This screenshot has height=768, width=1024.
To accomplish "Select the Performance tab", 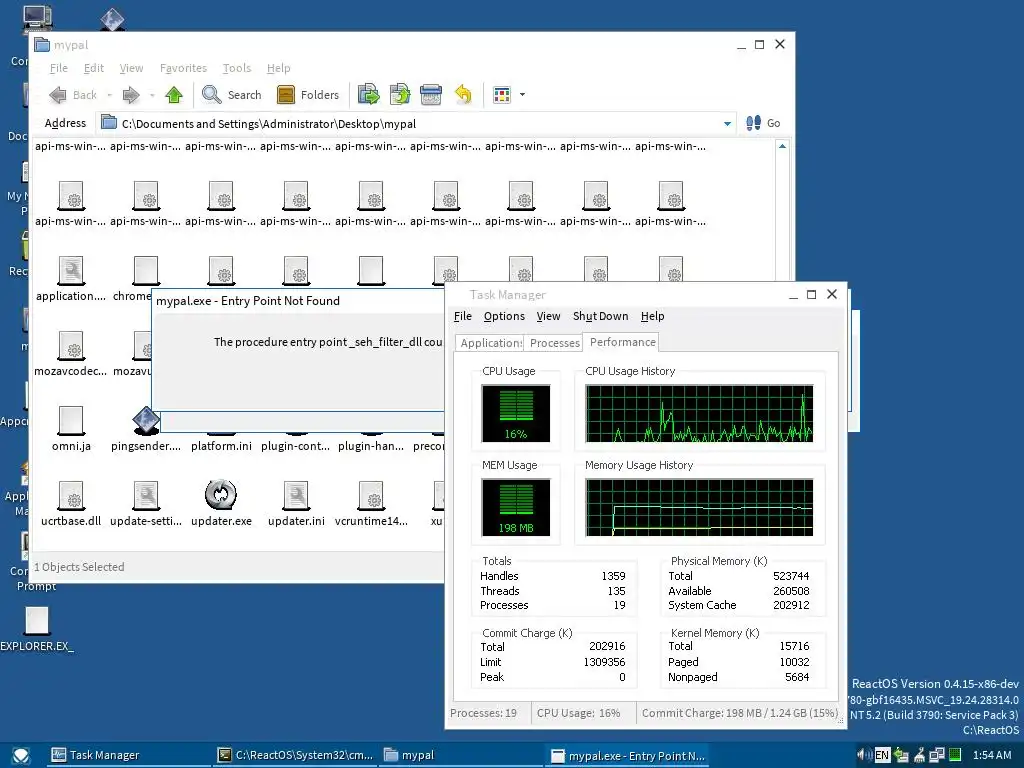I will 622,342.
